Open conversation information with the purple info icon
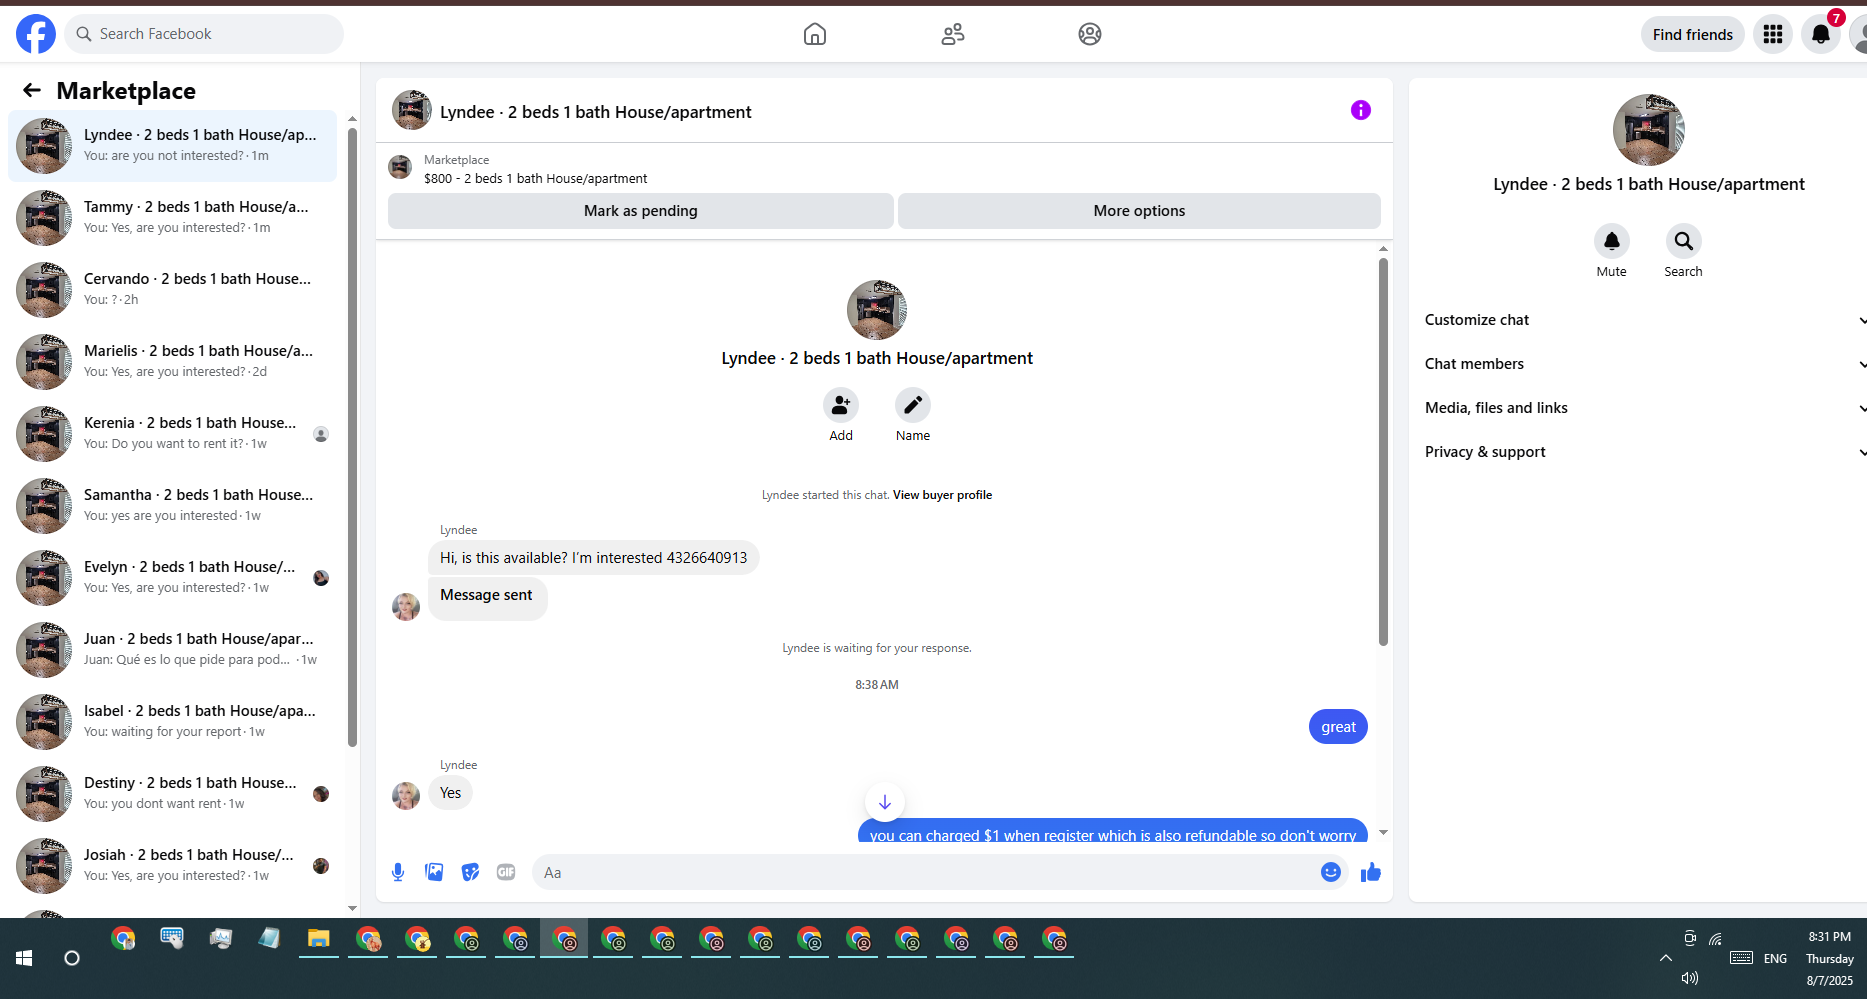Screen dimensions: 1867x999 click(1361, 110)
